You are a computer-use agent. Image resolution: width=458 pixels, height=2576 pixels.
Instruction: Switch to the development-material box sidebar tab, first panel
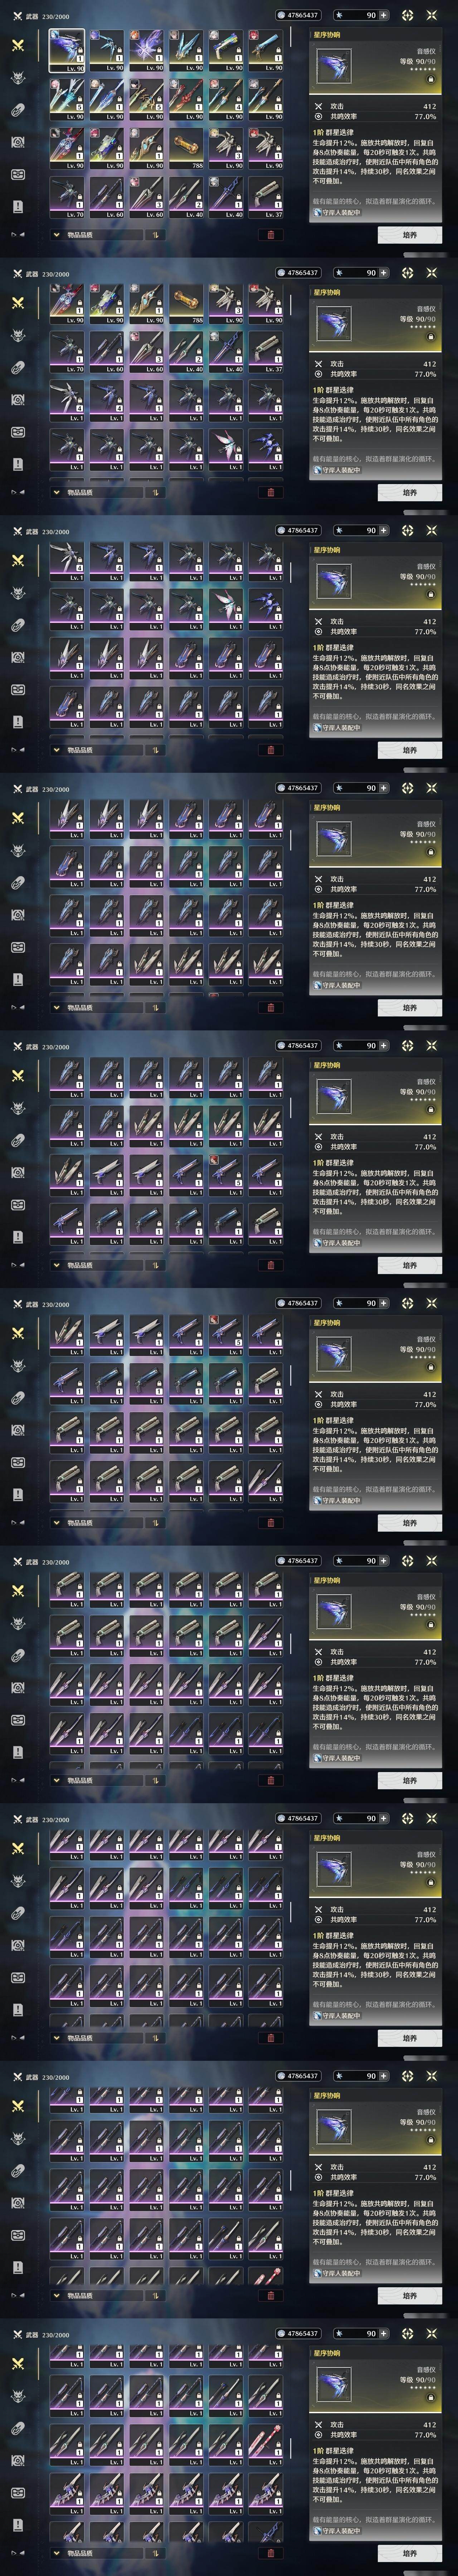17,174
